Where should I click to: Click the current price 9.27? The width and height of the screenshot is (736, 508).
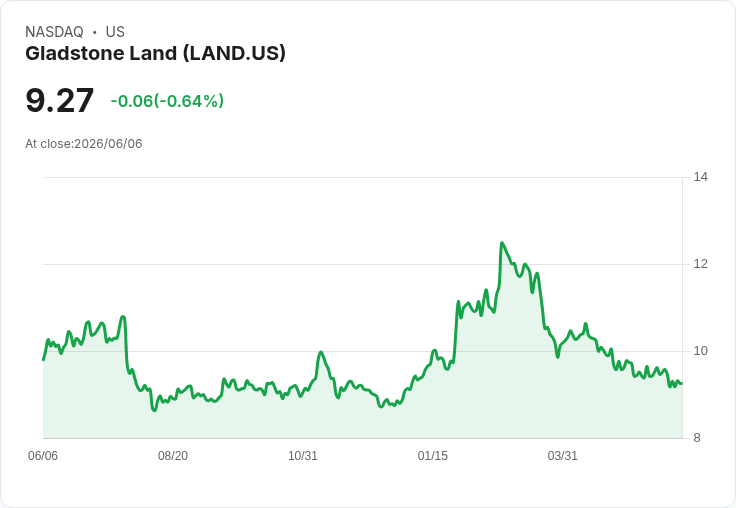pos(60,100)
